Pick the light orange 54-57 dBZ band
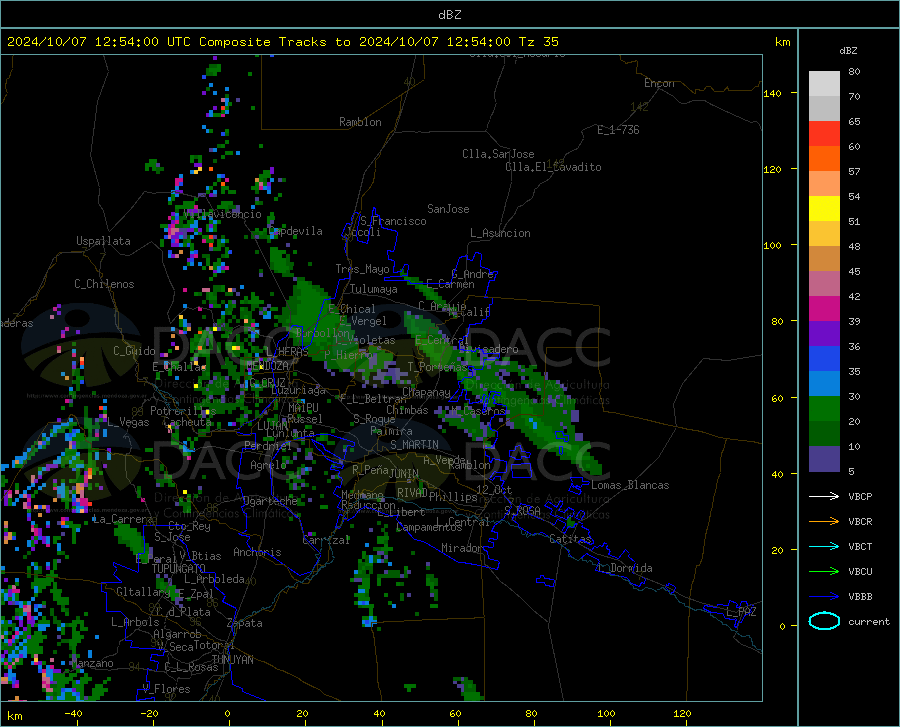 tap(824, 184)
